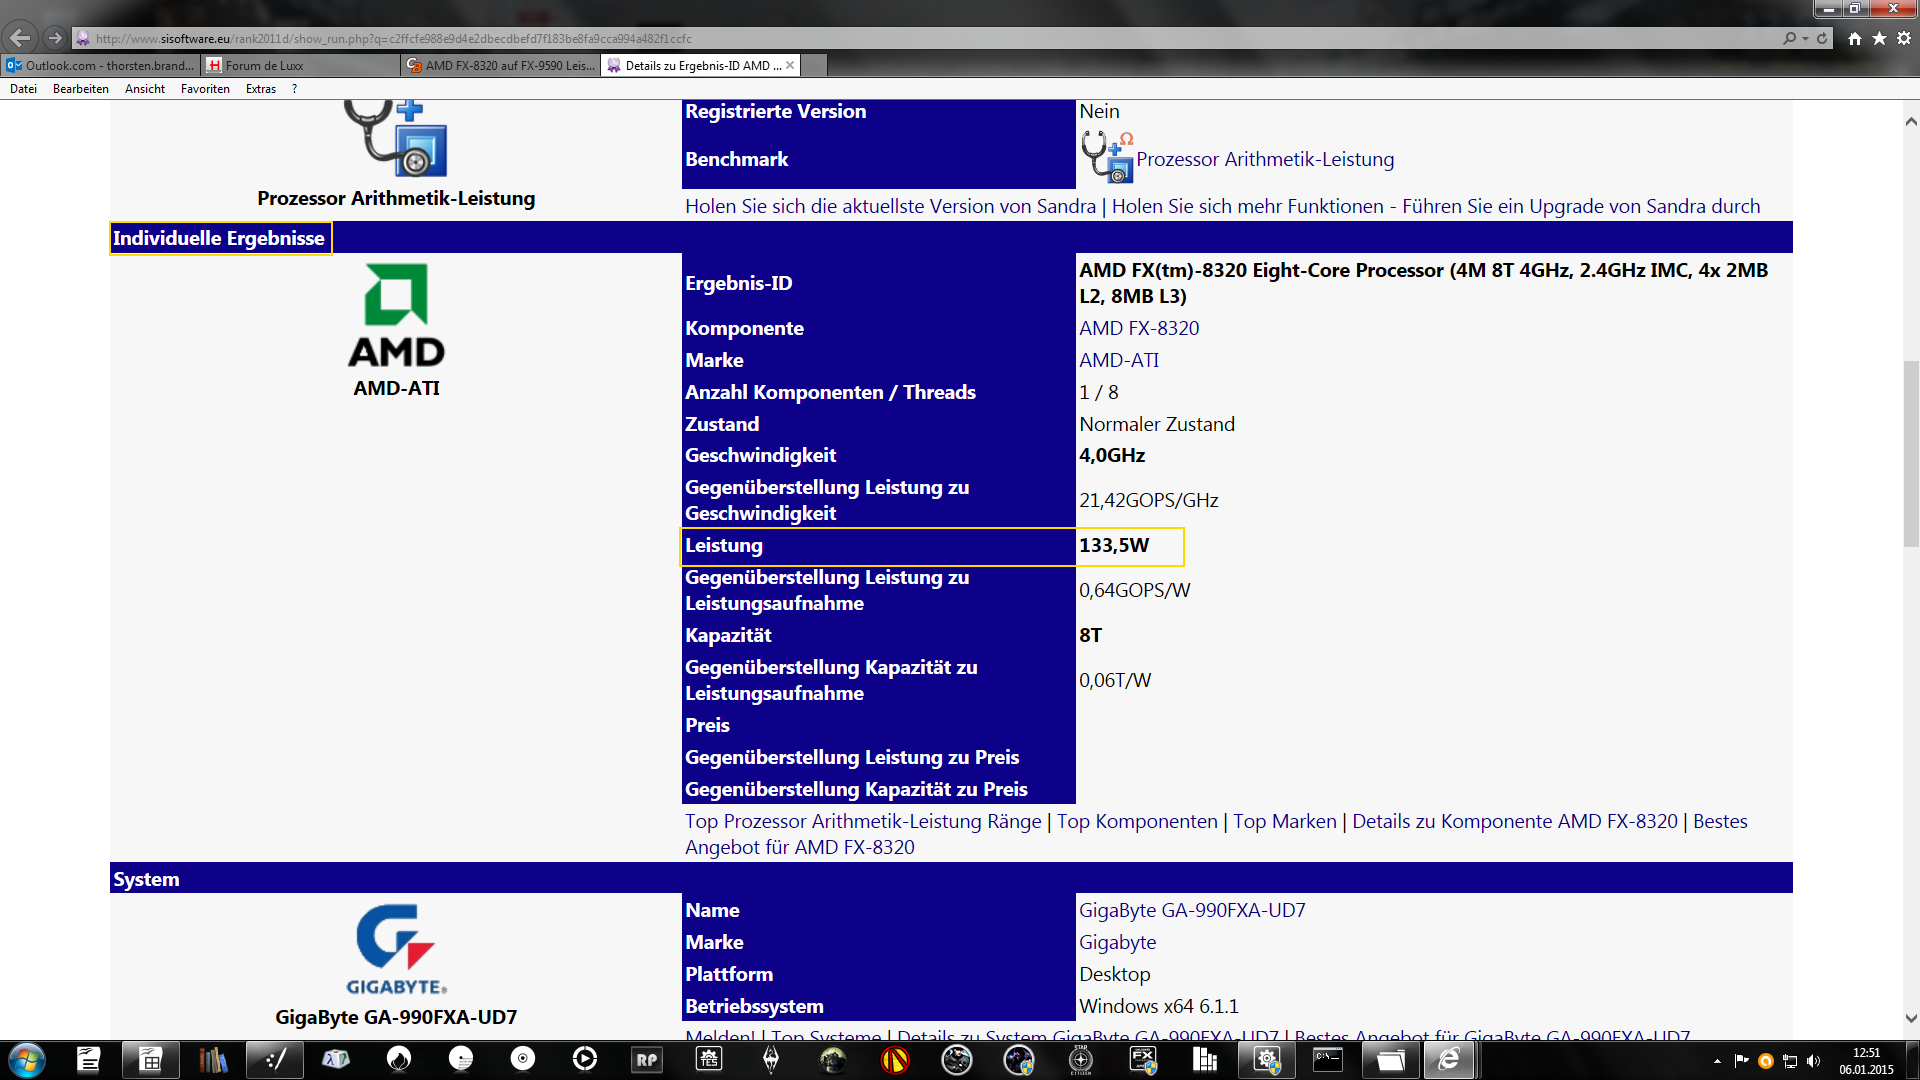This screenshot has width=1920, height=1080.
Task: Open the spreadsheet taskbar icon
Action: [151, 1059]
